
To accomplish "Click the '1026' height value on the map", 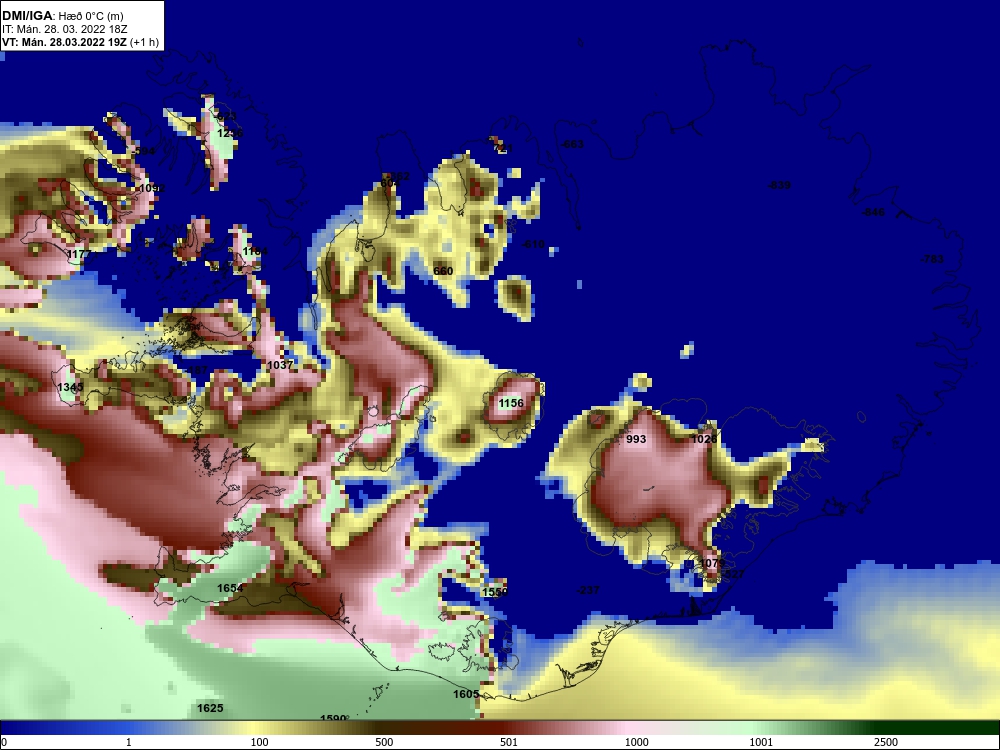I will [704, 439].
